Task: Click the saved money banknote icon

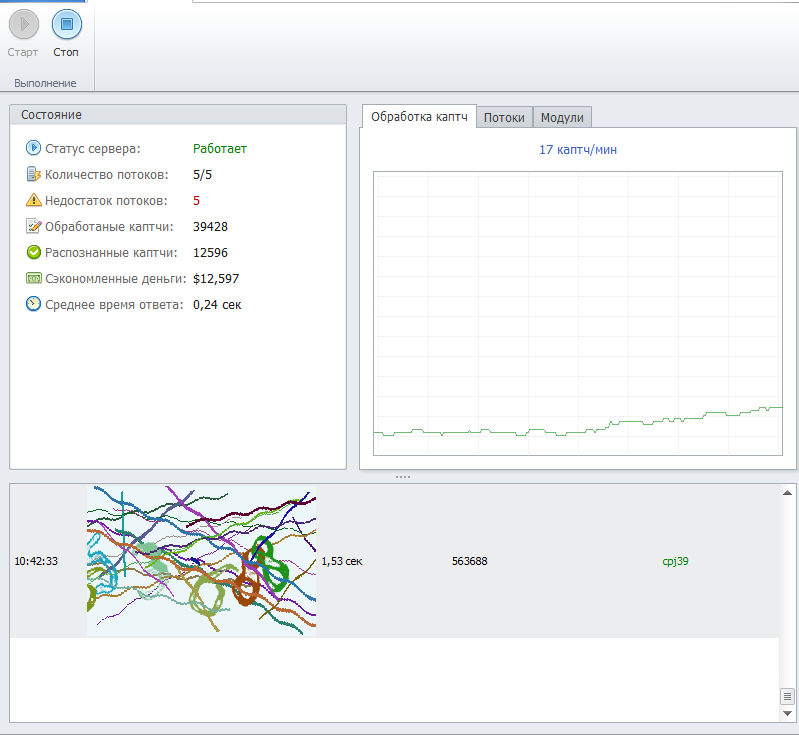Action: point(33,278)
